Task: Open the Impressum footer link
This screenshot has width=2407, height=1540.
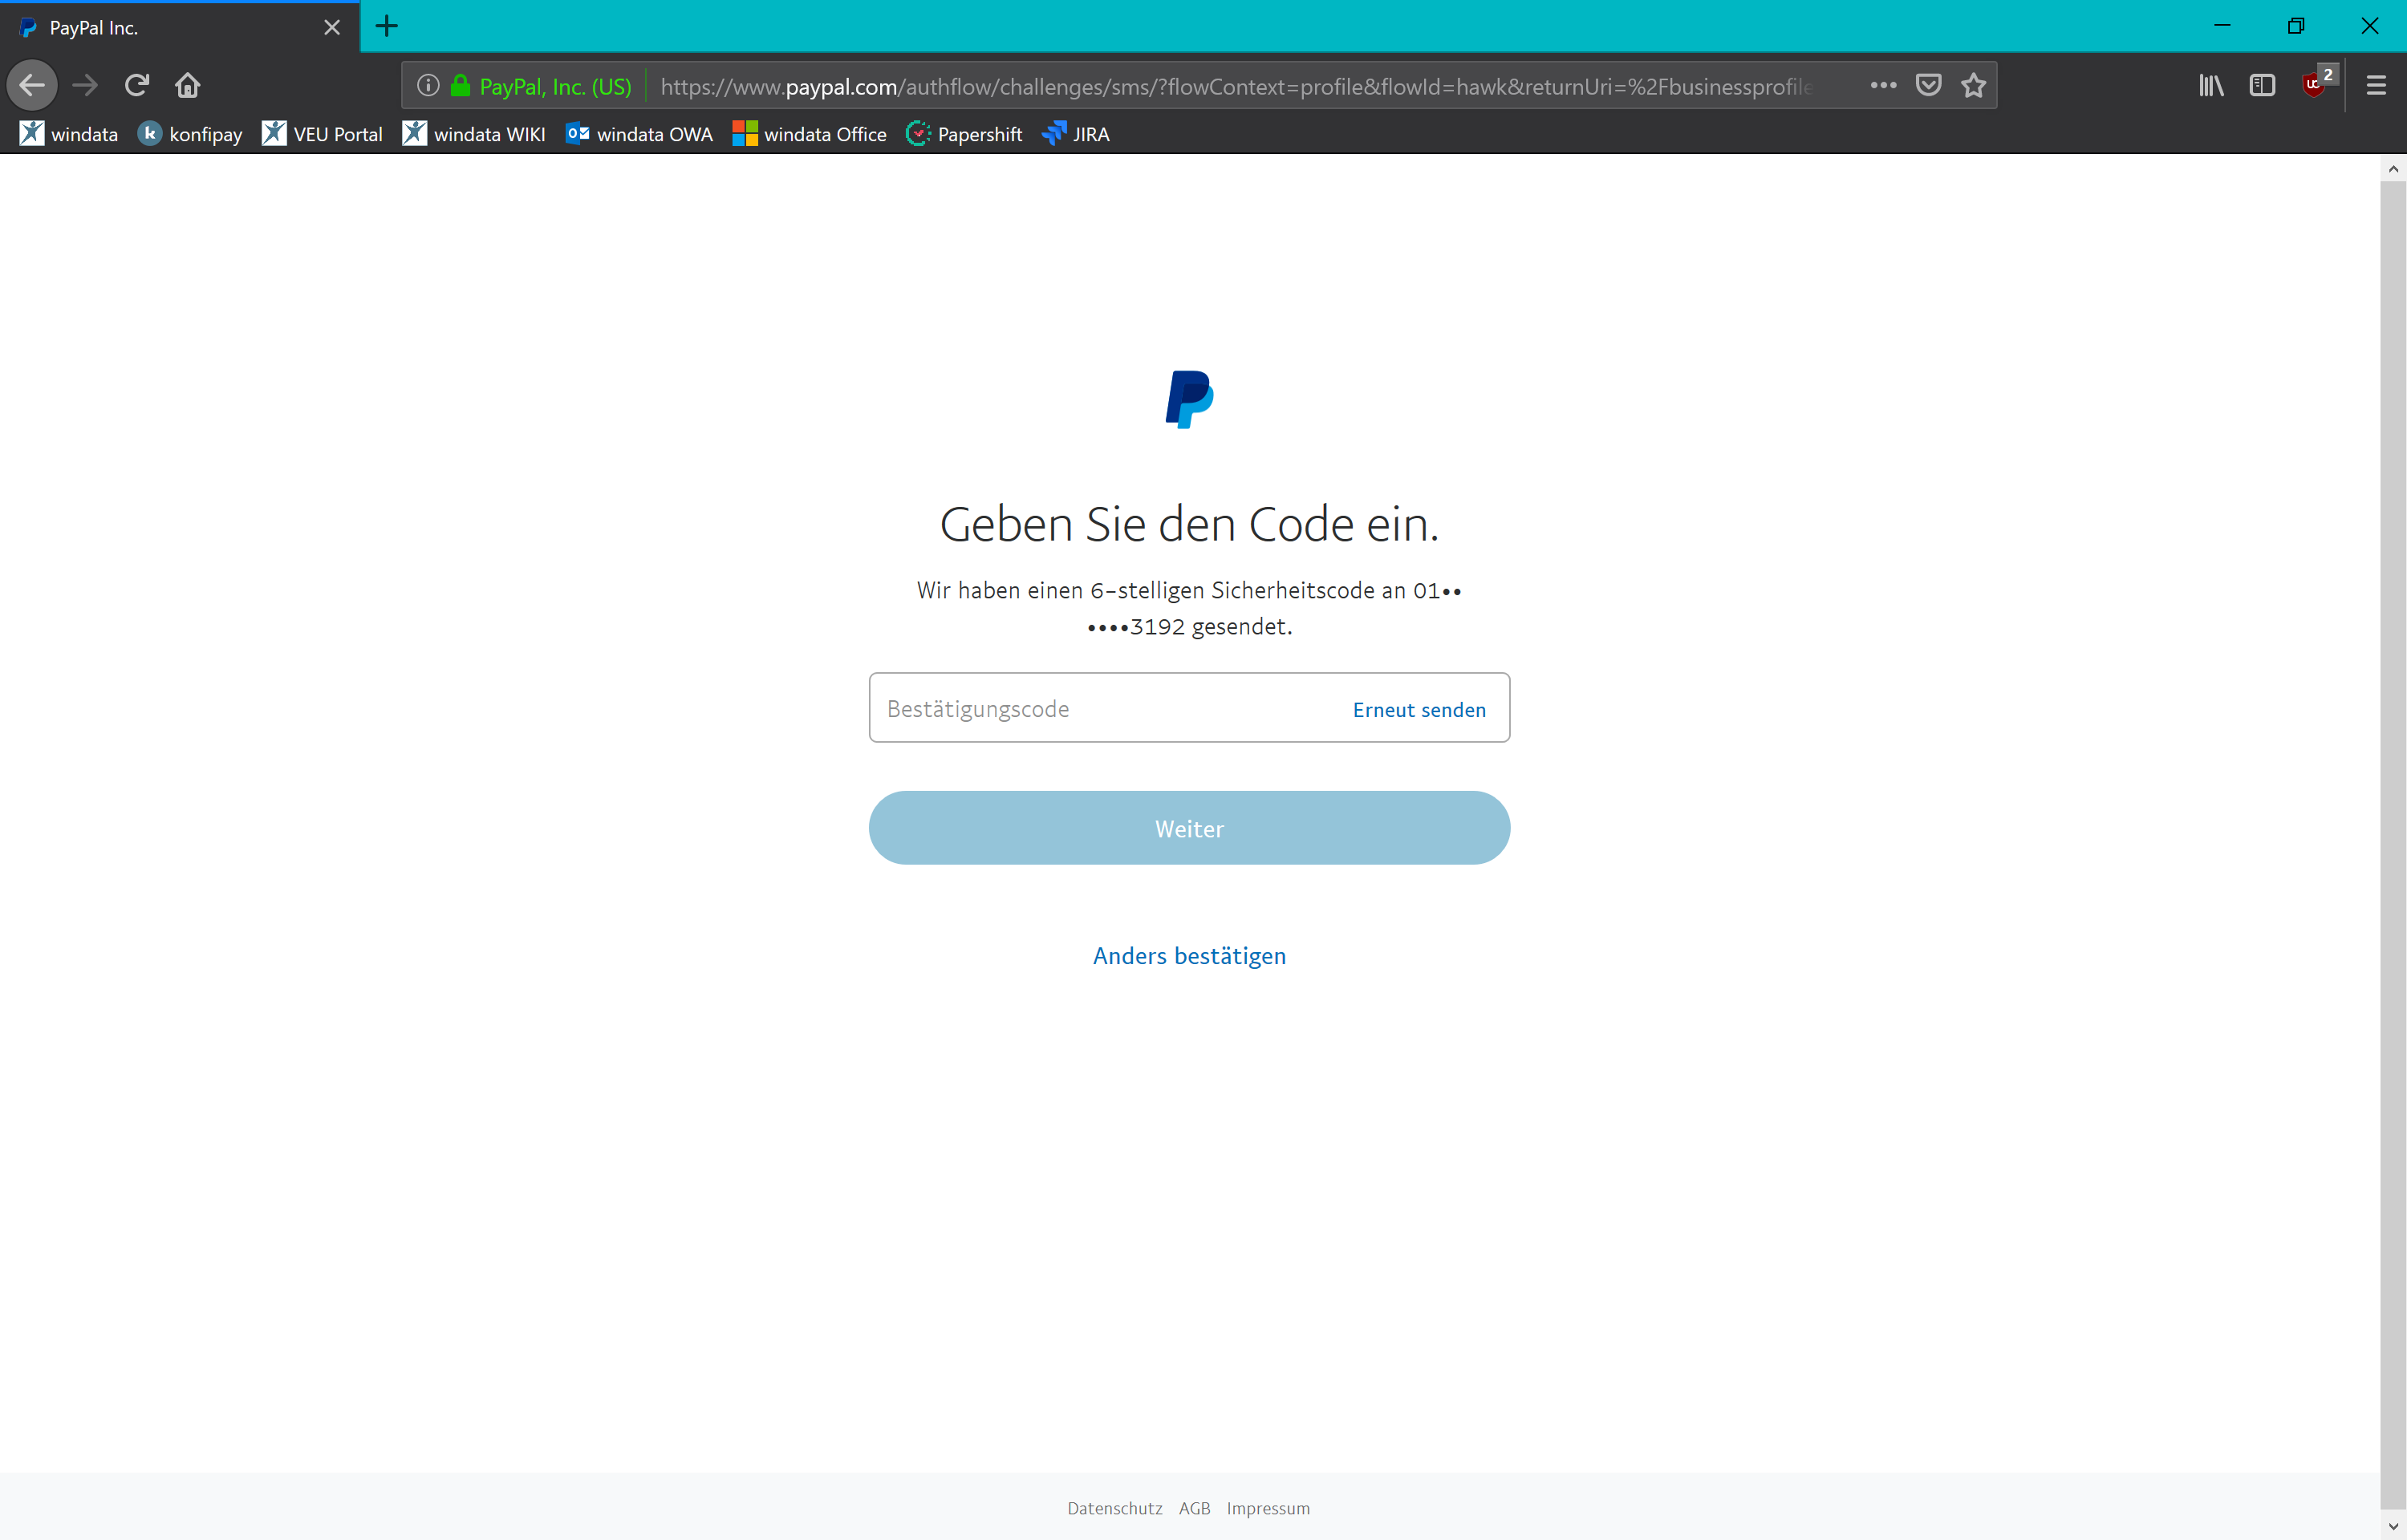Action: click(1268, 1508)
